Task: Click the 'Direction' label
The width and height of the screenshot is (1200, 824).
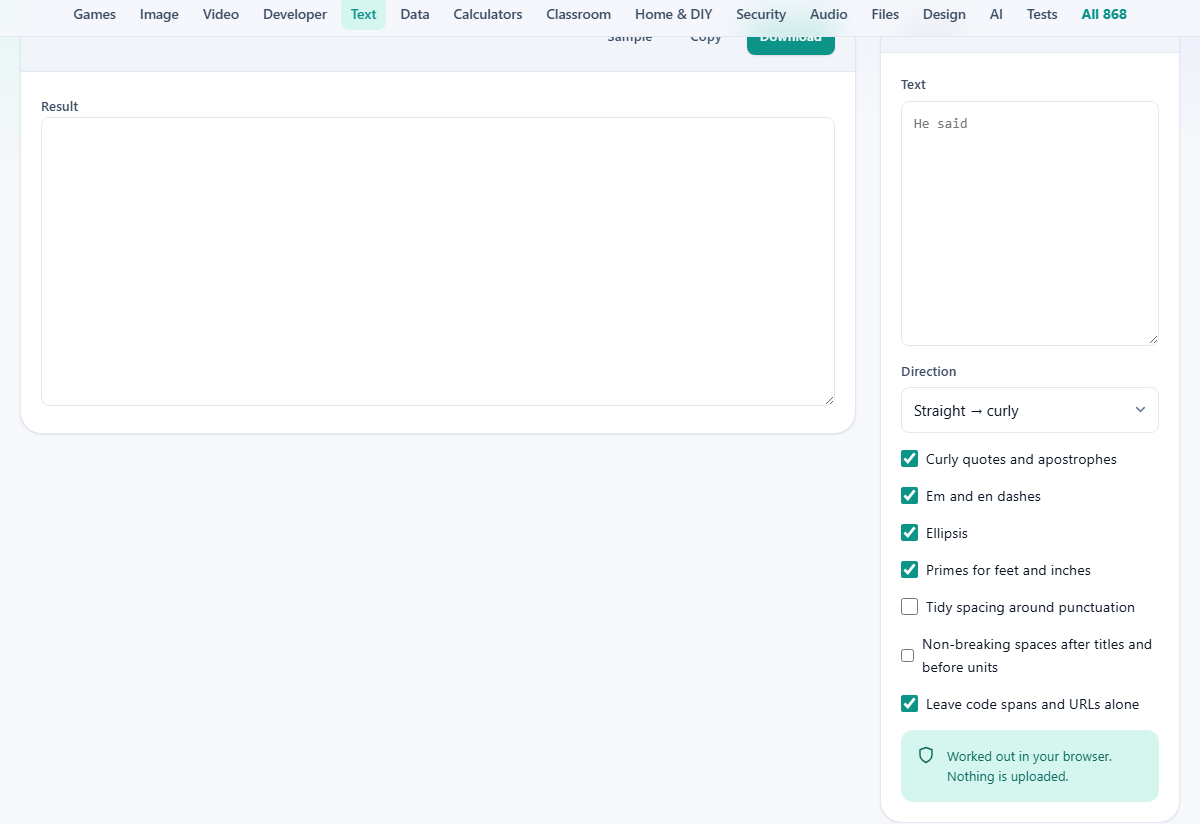Action: (928, 371)
